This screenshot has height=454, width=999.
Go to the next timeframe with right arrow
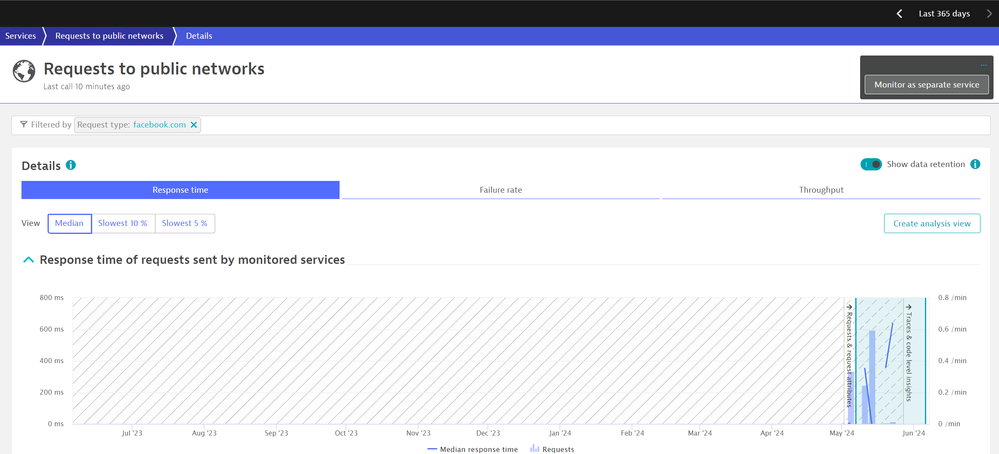(989, 13)
